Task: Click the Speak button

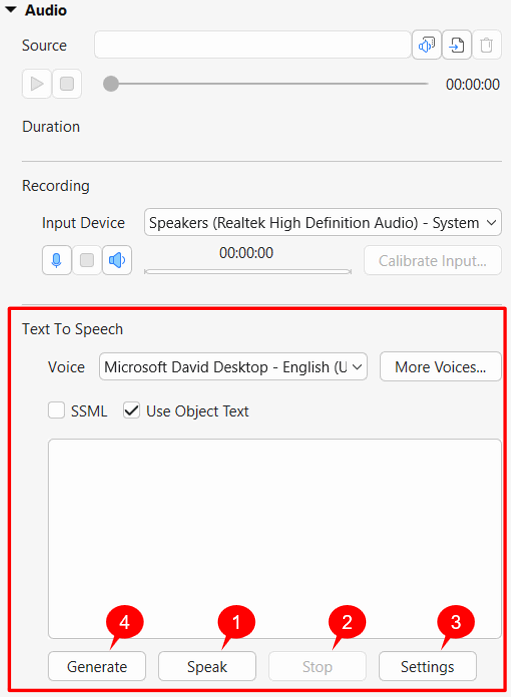Action: pyautogui.click(x=207, y=666)
